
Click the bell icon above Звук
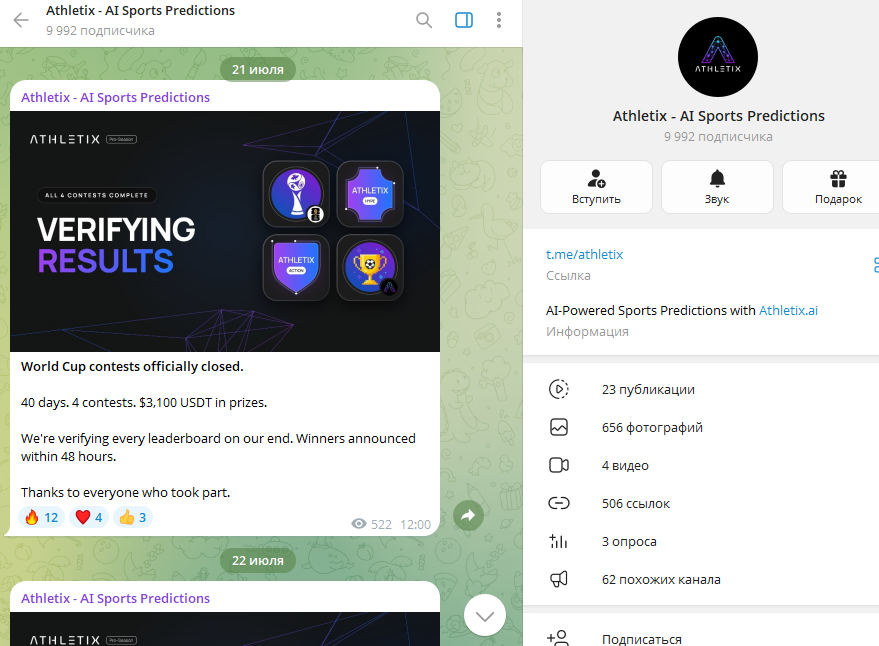pyautogui.click(x=717, y=179)
